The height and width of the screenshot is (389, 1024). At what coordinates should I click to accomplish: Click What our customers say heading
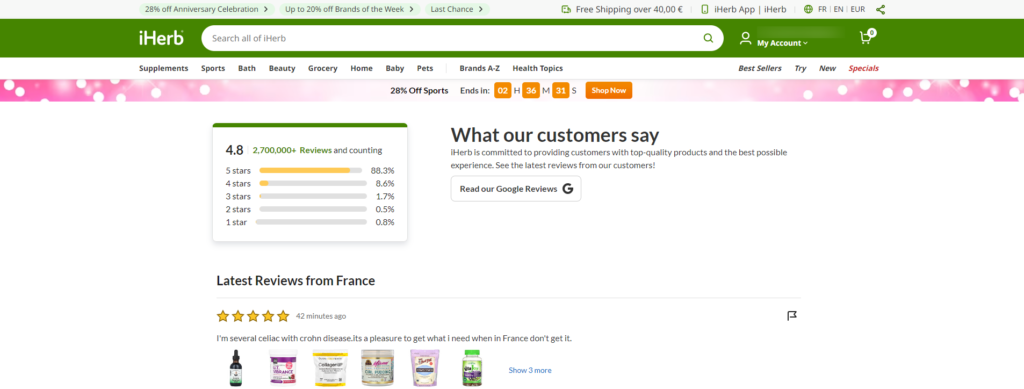[555, 135]
